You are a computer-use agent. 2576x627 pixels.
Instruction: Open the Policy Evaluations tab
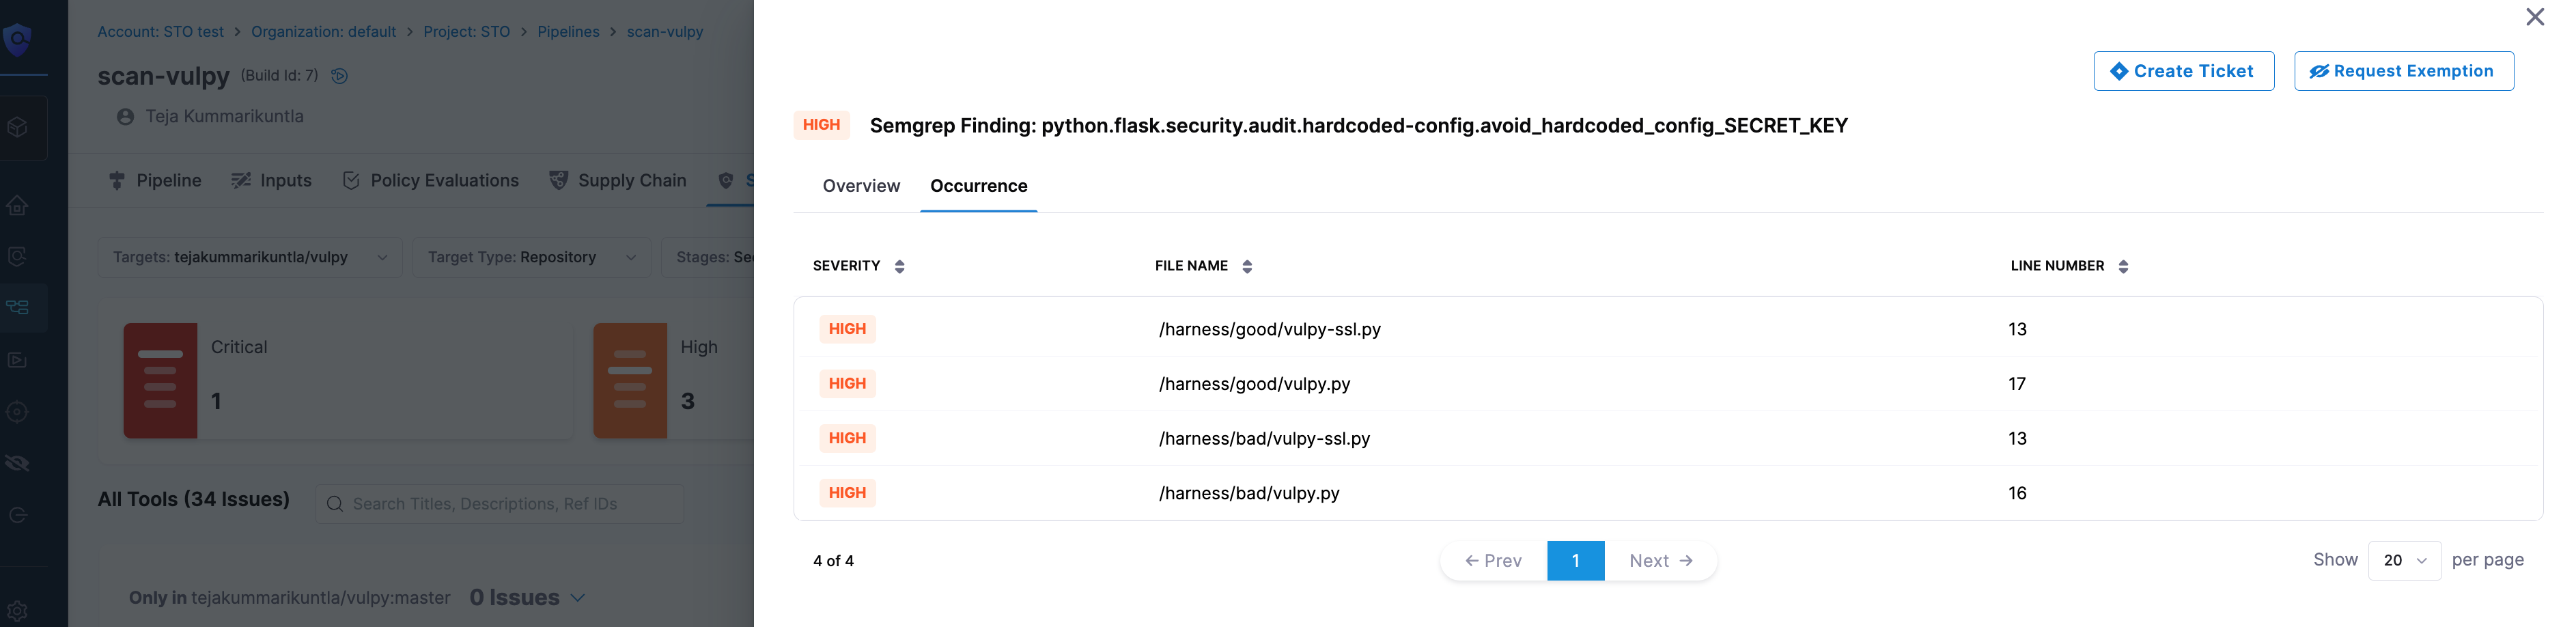pyautogui.click(x=431, y=181)
